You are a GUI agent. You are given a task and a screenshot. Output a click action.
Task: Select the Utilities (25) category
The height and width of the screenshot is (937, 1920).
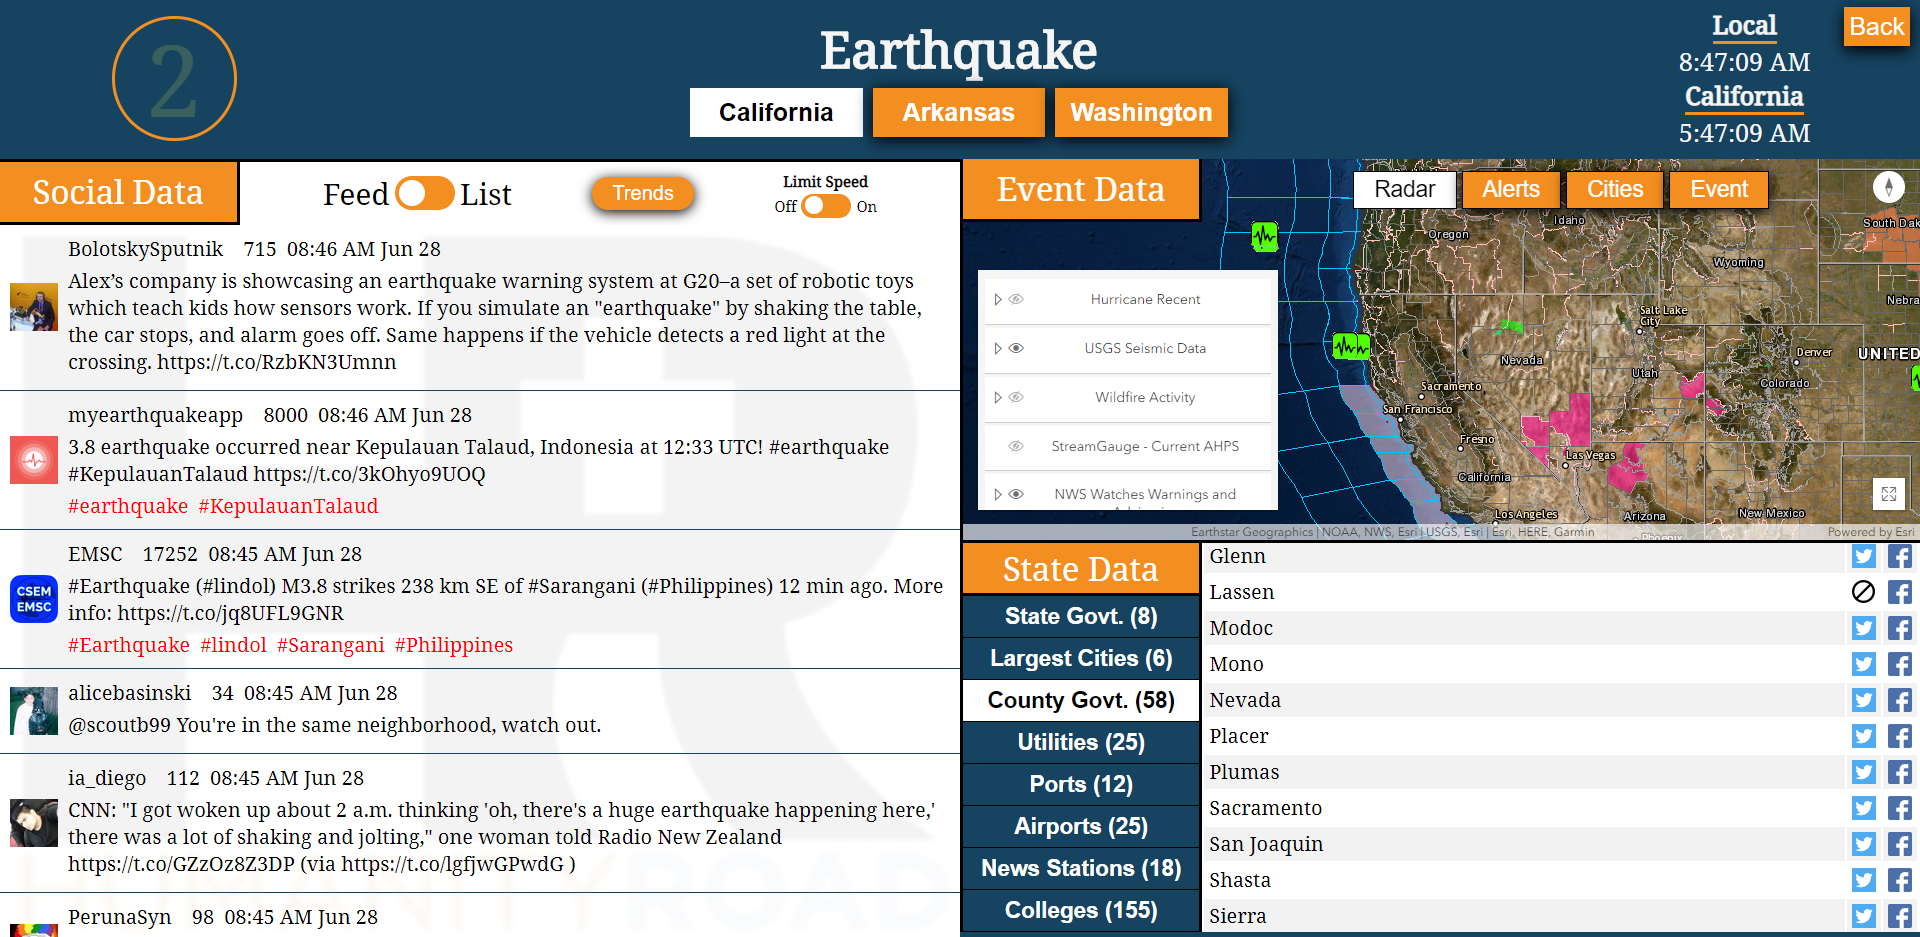pos(1080,742)
